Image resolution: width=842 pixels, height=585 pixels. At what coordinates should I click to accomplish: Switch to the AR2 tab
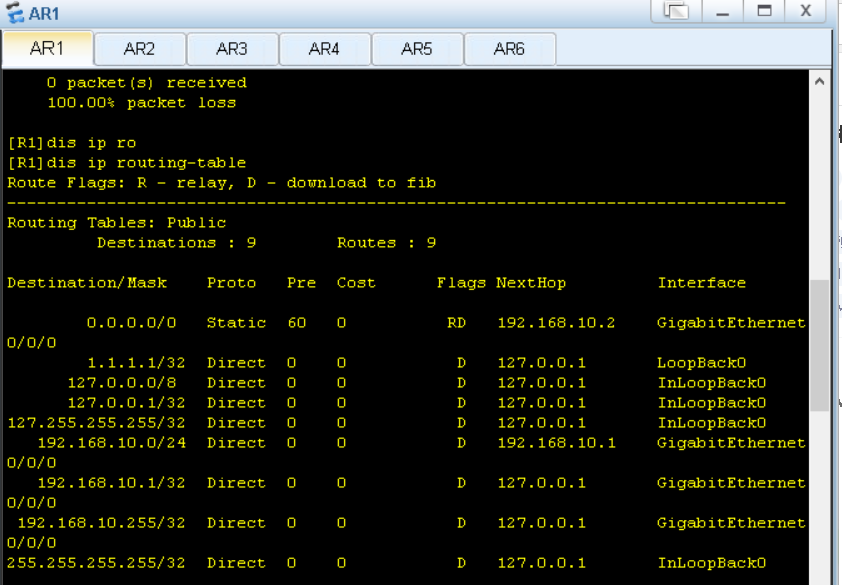coord(140,49)
